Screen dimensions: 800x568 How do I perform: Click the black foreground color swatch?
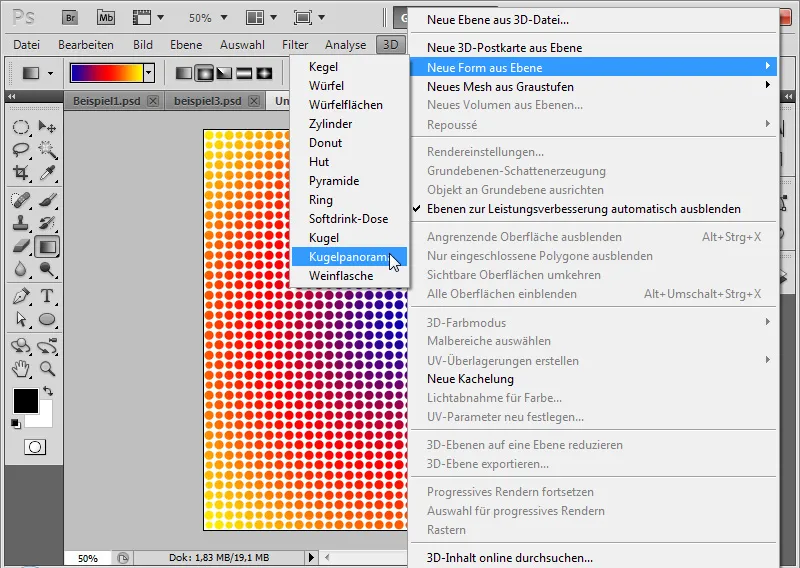[x=26, y=401]
